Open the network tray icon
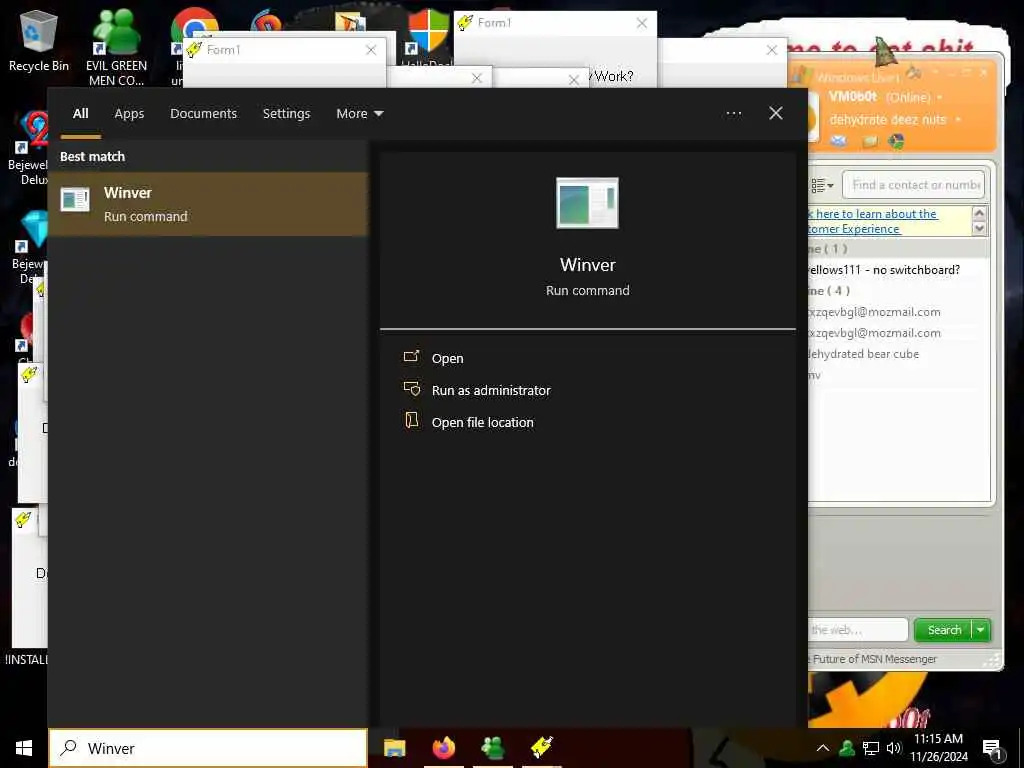The image size is (1024, 768). click(x=871, y=748)
